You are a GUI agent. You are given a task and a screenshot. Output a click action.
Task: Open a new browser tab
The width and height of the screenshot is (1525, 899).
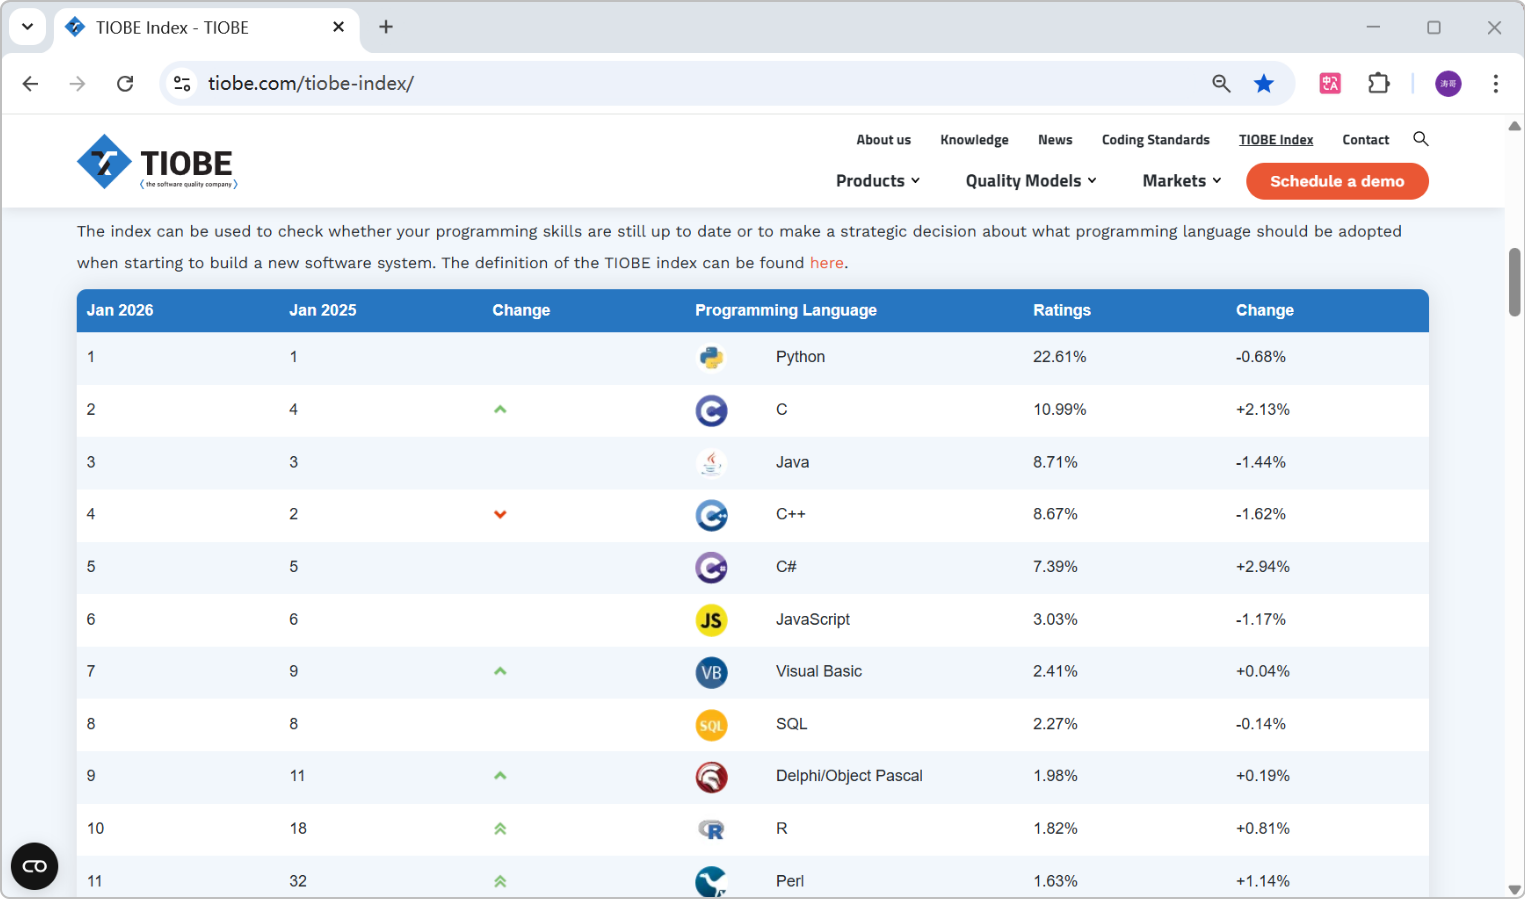tap(386, 27)
